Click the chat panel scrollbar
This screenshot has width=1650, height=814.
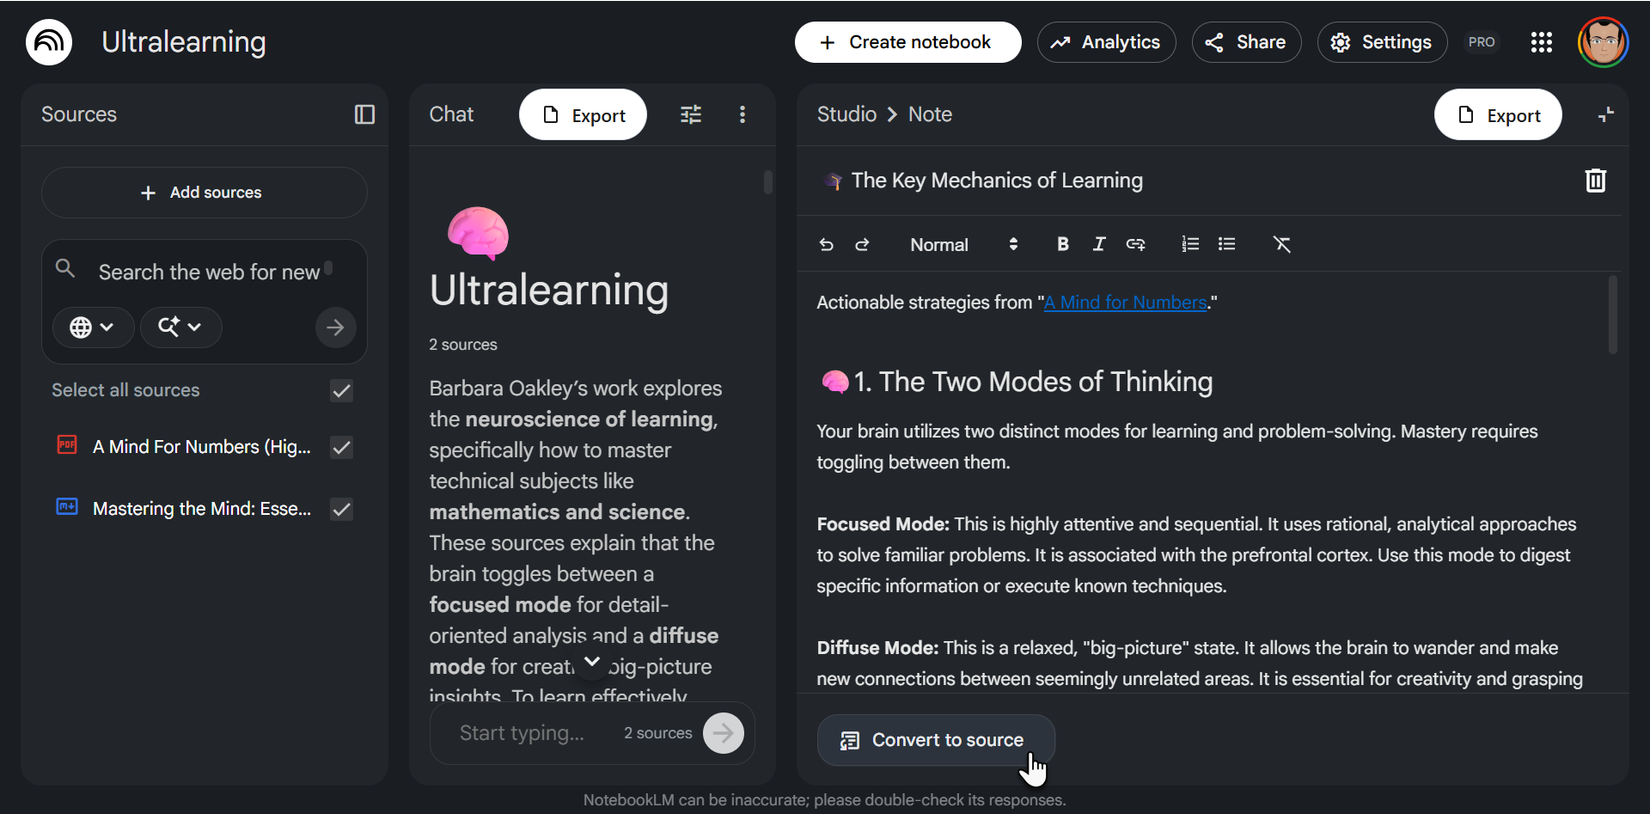coord(768,182)
